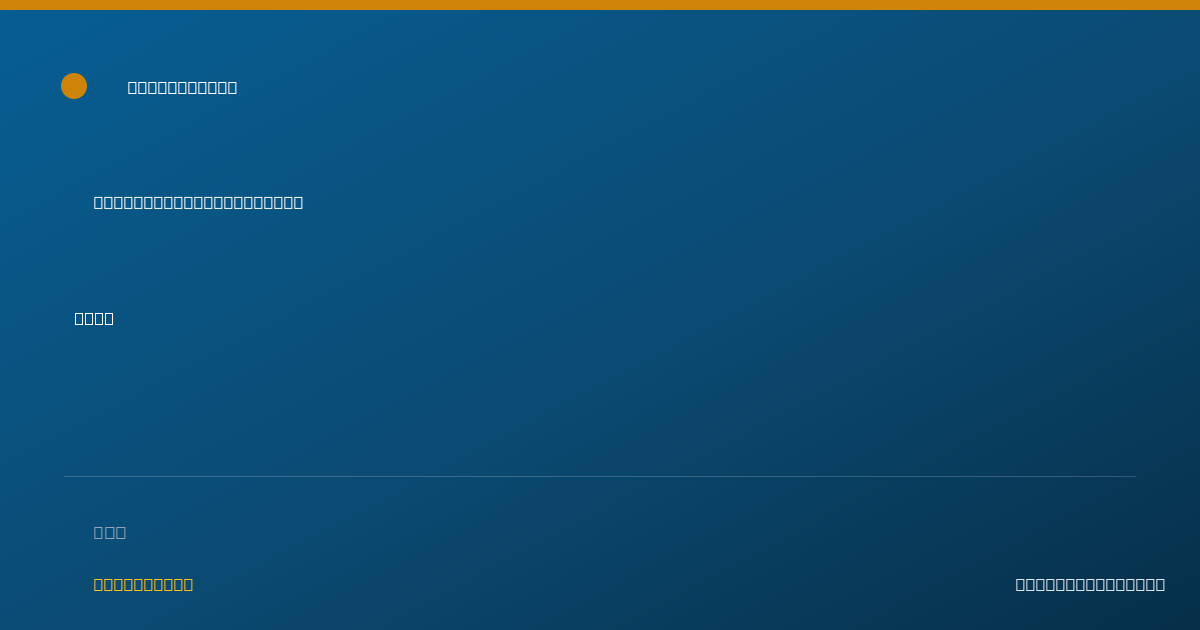
Task: Tap the round orange brand dot
Action: click(x=74, y=86)
